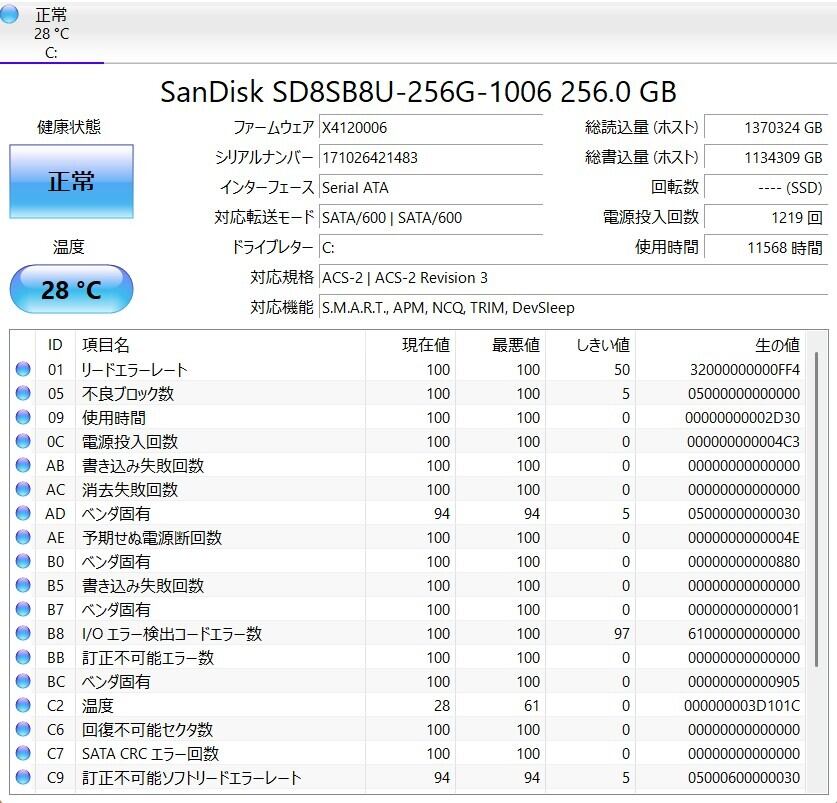Click the 正常 health status button
The width and height of the screenshot is (837, 803).
click(x=71, y=181)
